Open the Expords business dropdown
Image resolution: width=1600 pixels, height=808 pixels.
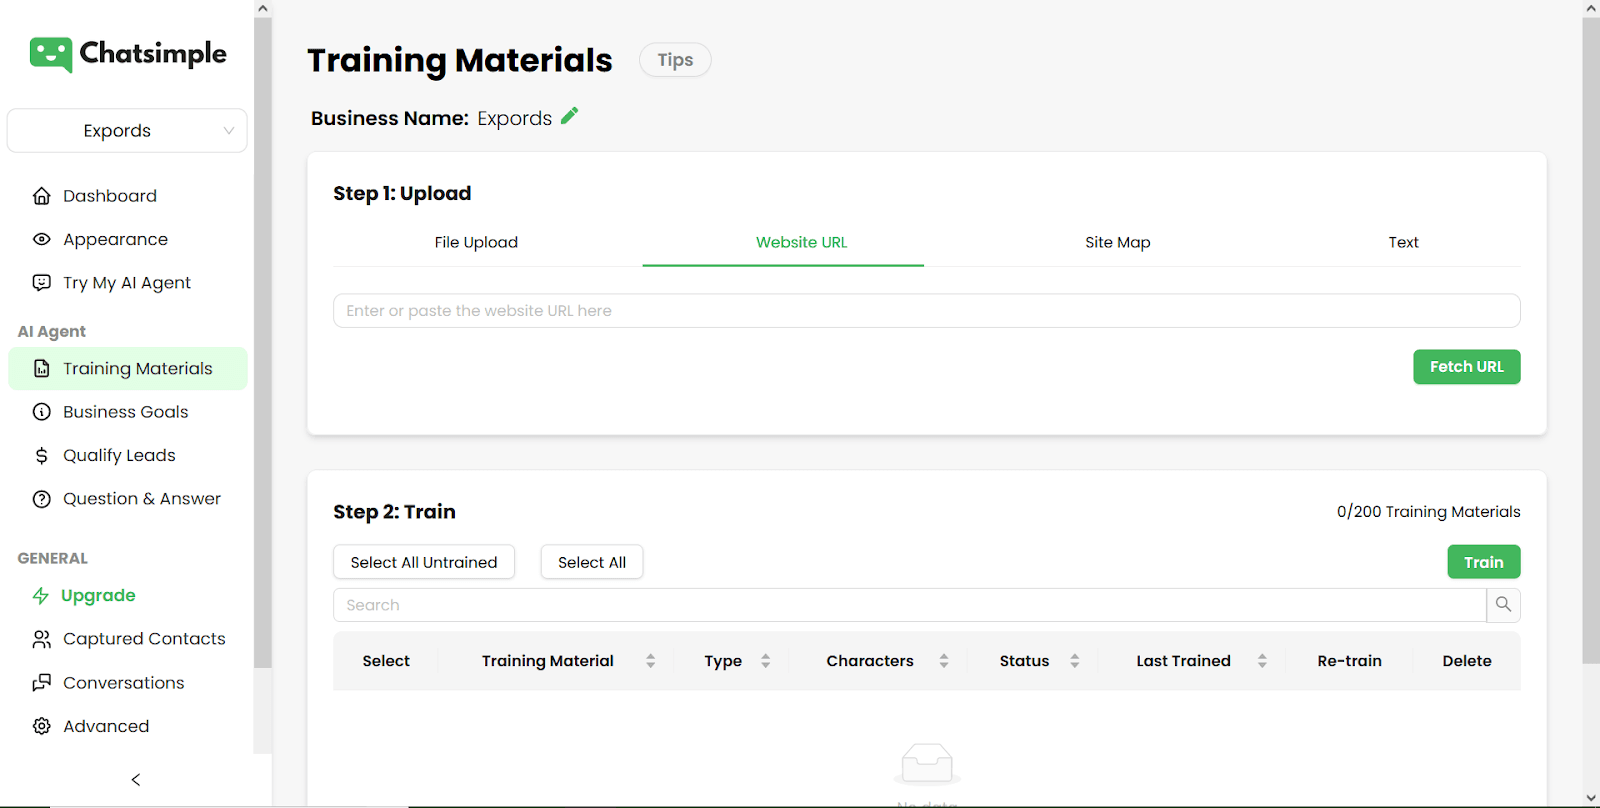[127, 131]
